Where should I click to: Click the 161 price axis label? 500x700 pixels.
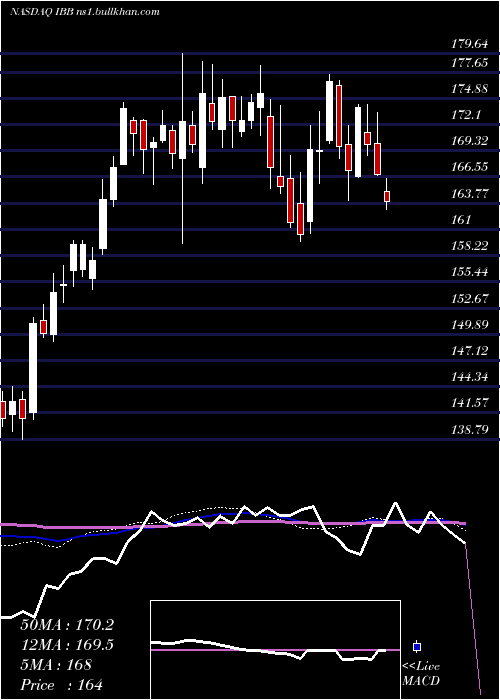(461, 220)
